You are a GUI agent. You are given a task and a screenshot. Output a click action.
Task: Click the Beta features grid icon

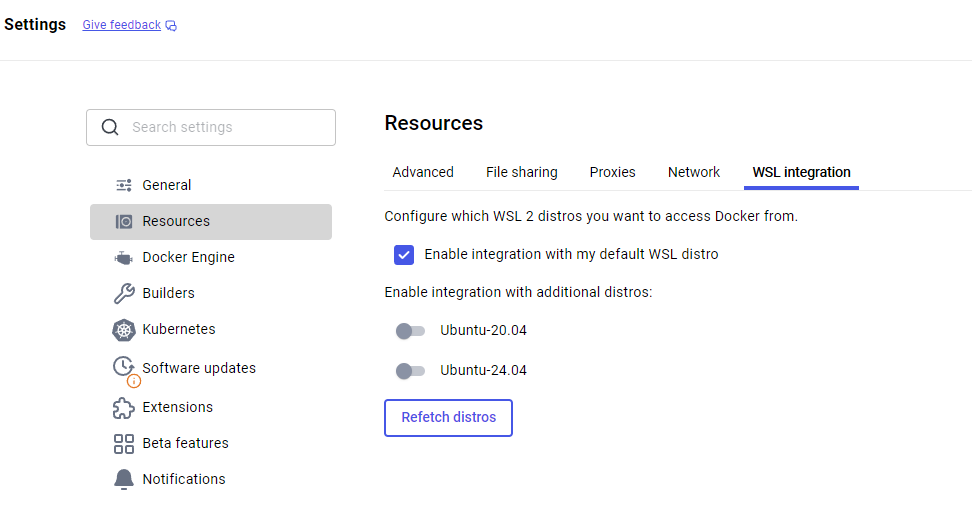(124, 444)
